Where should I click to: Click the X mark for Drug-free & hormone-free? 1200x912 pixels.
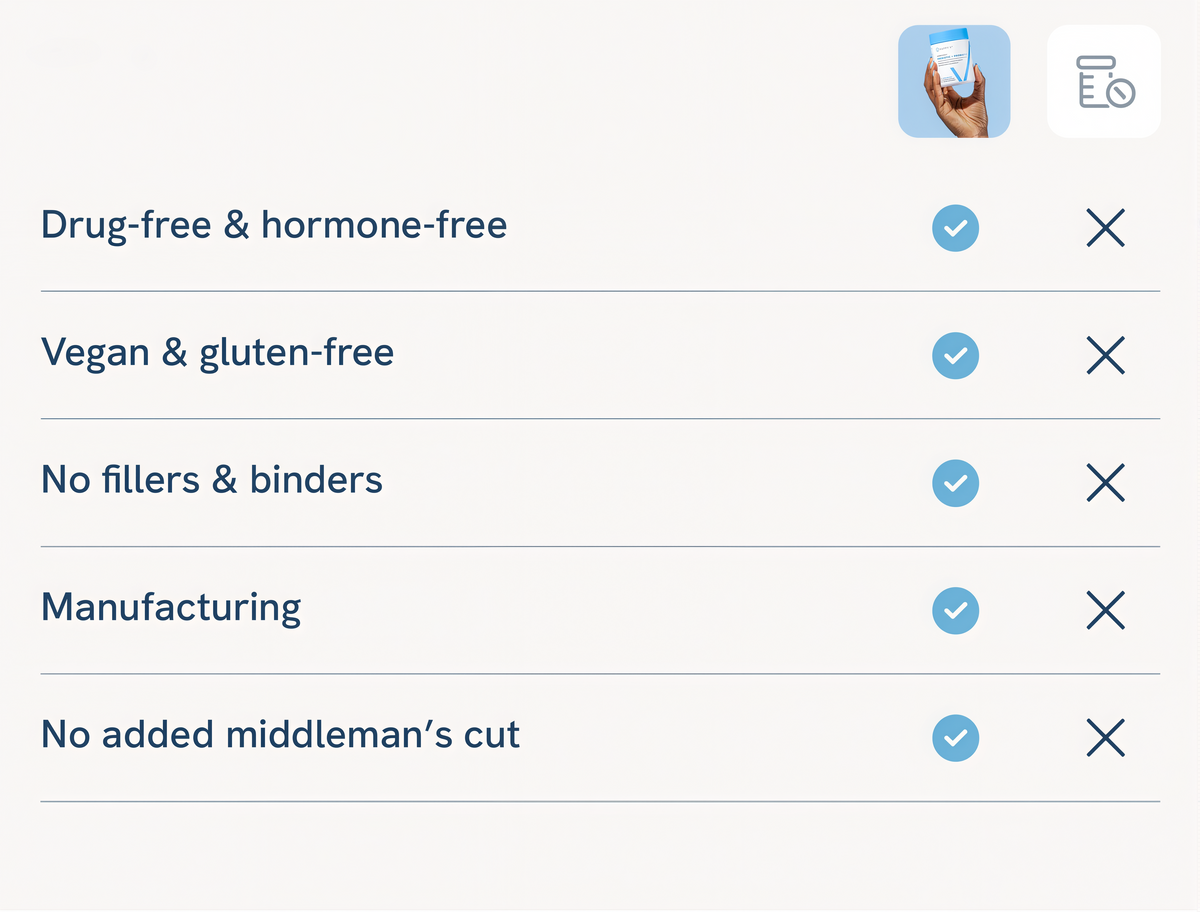(1105, 228)
